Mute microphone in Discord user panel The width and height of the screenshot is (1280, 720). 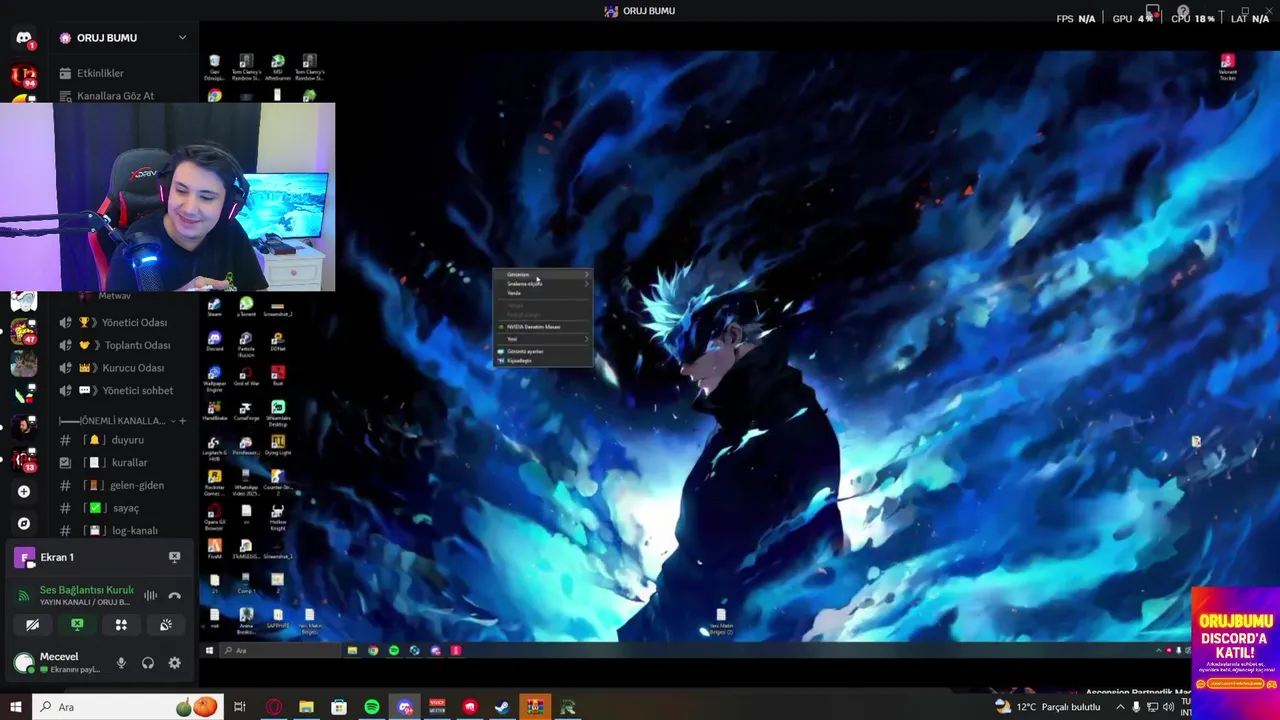(121, 663)
